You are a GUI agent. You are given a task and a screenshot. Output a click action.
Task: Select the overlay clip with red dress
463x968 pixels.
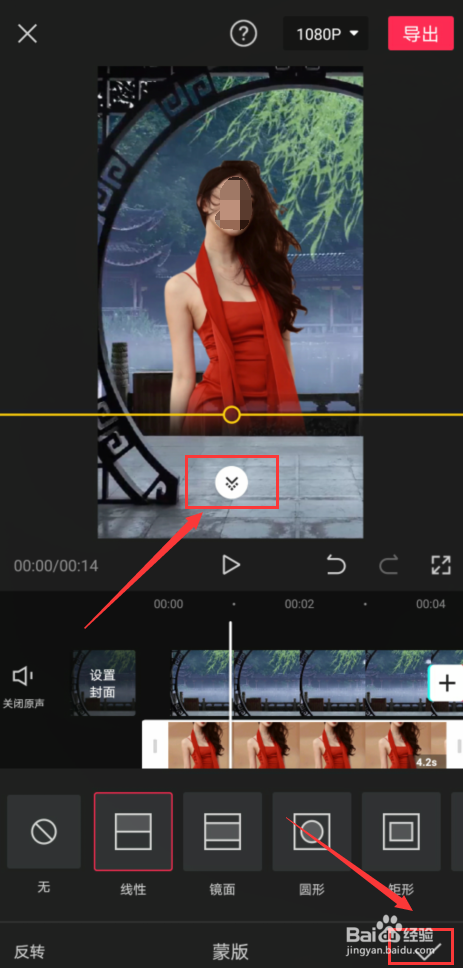coord(307,745)
